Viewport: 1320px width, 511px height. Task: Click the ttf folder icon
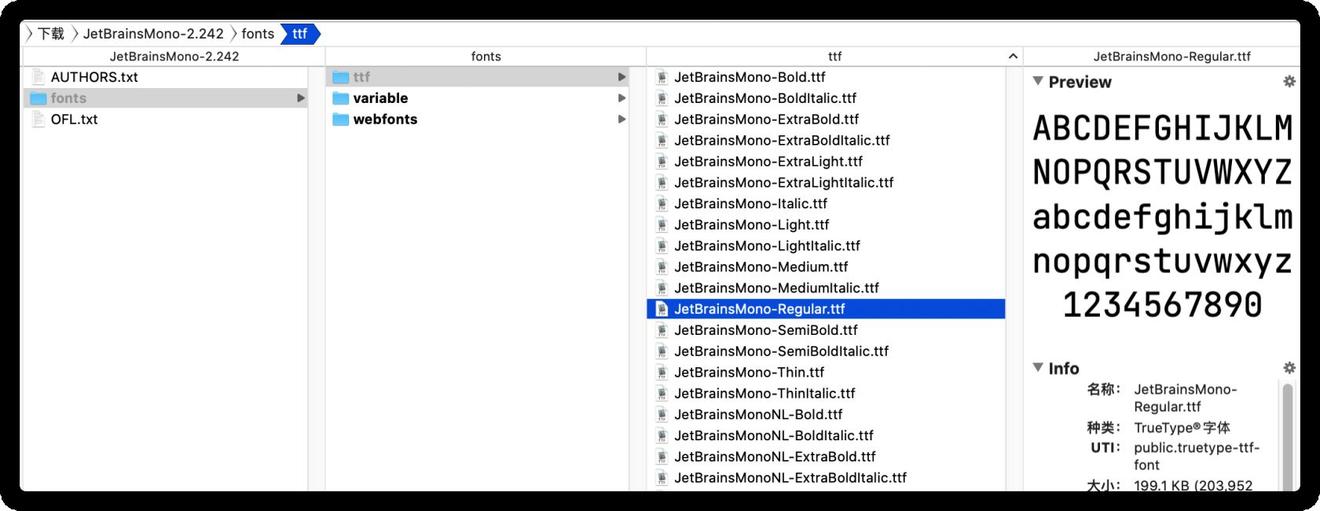[340, 77]
